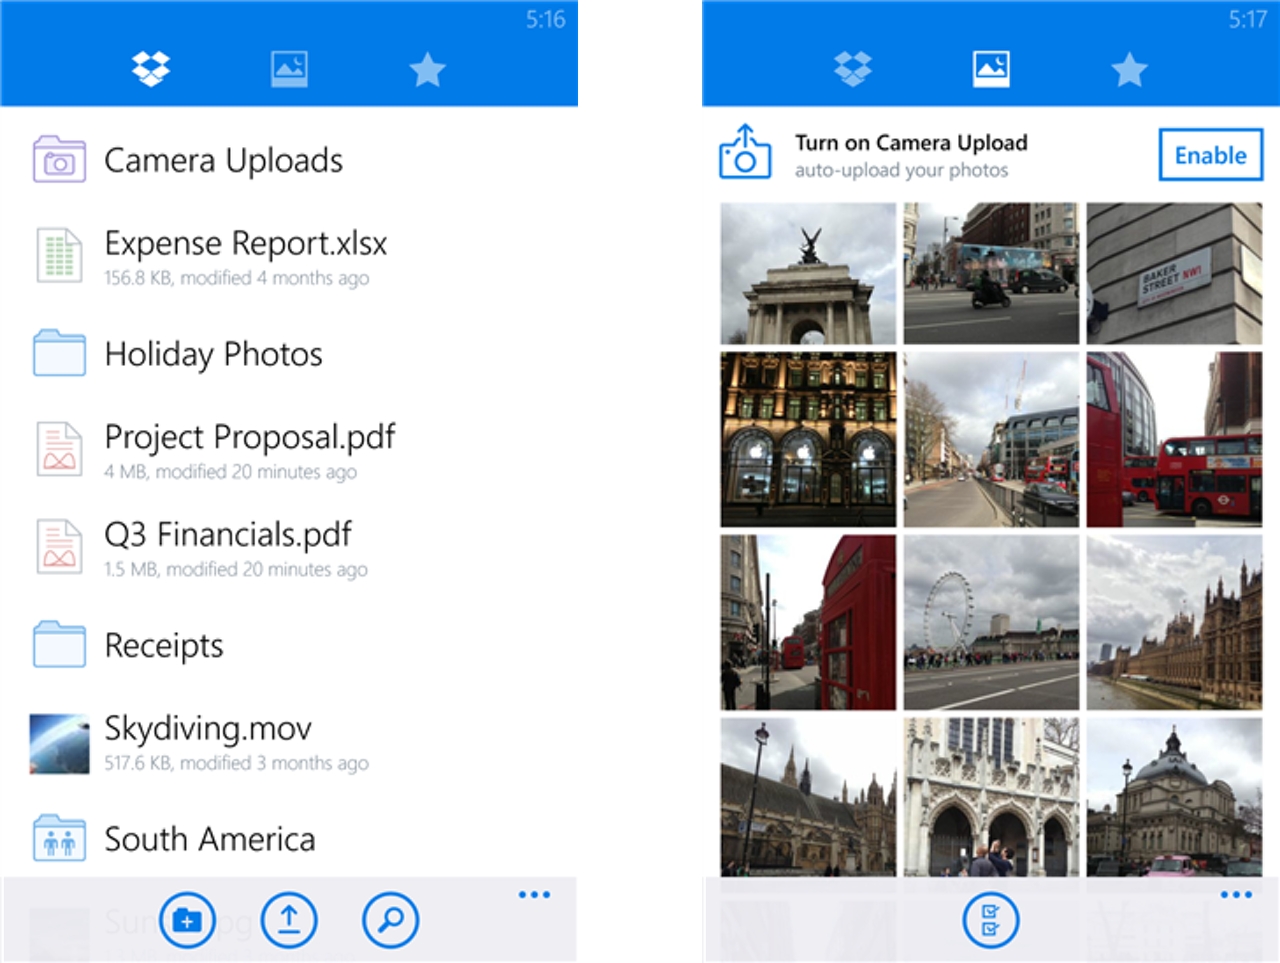Image resolution: width=1280 pixels, height=963 pixels.
Task: Open the Favorites star tab in left screen
Action: tap(427, 70)
